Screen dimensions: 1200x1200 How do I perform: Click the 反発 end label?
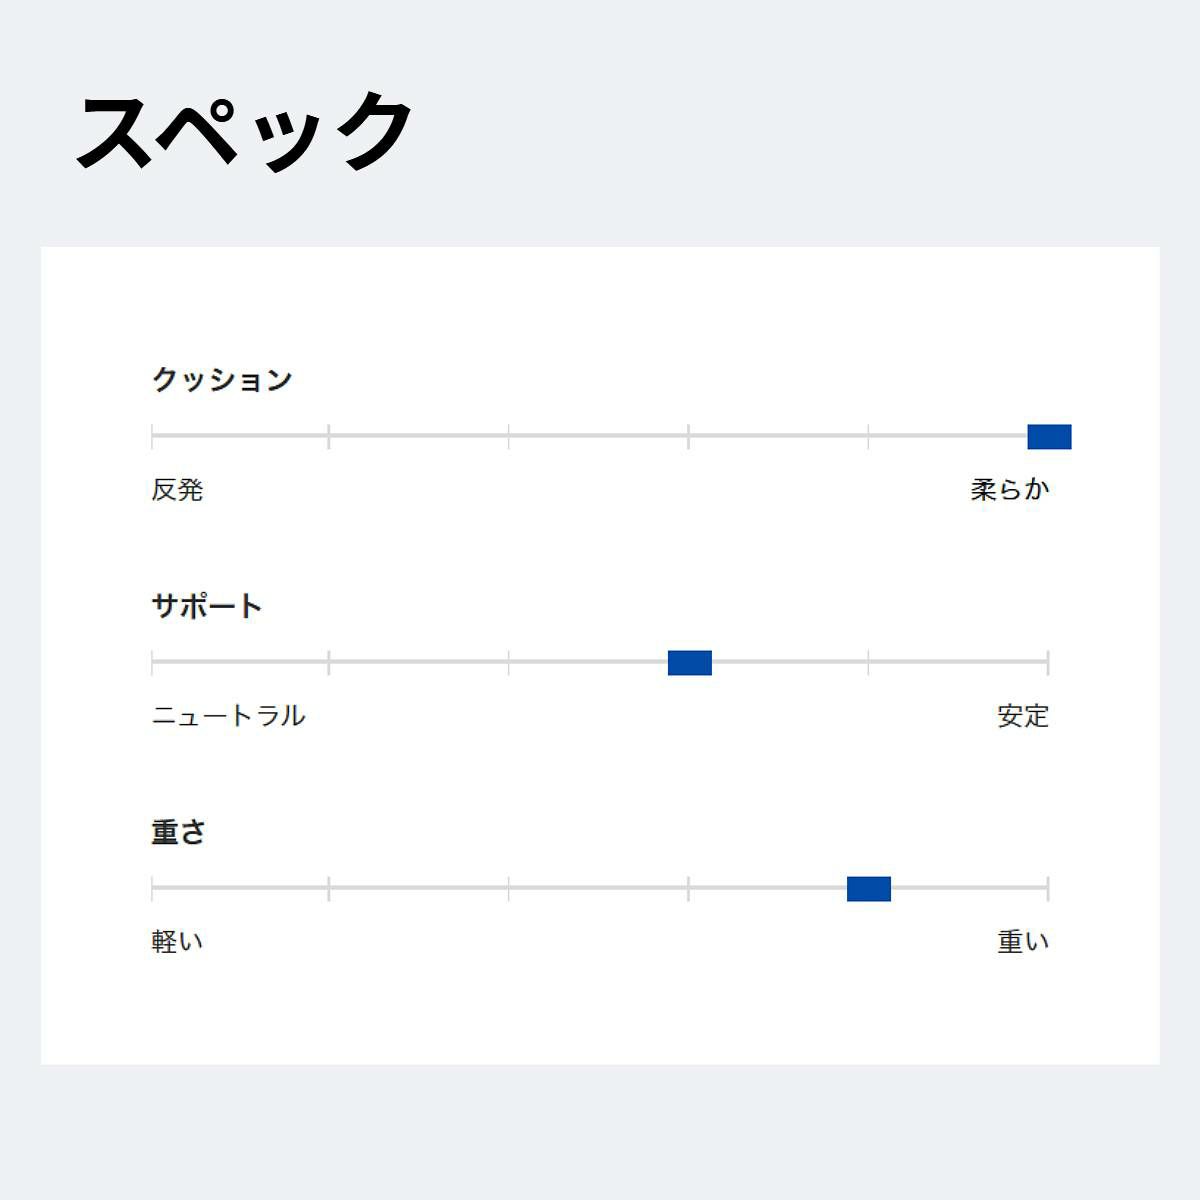pyautogui.click(x=177, y=490)
